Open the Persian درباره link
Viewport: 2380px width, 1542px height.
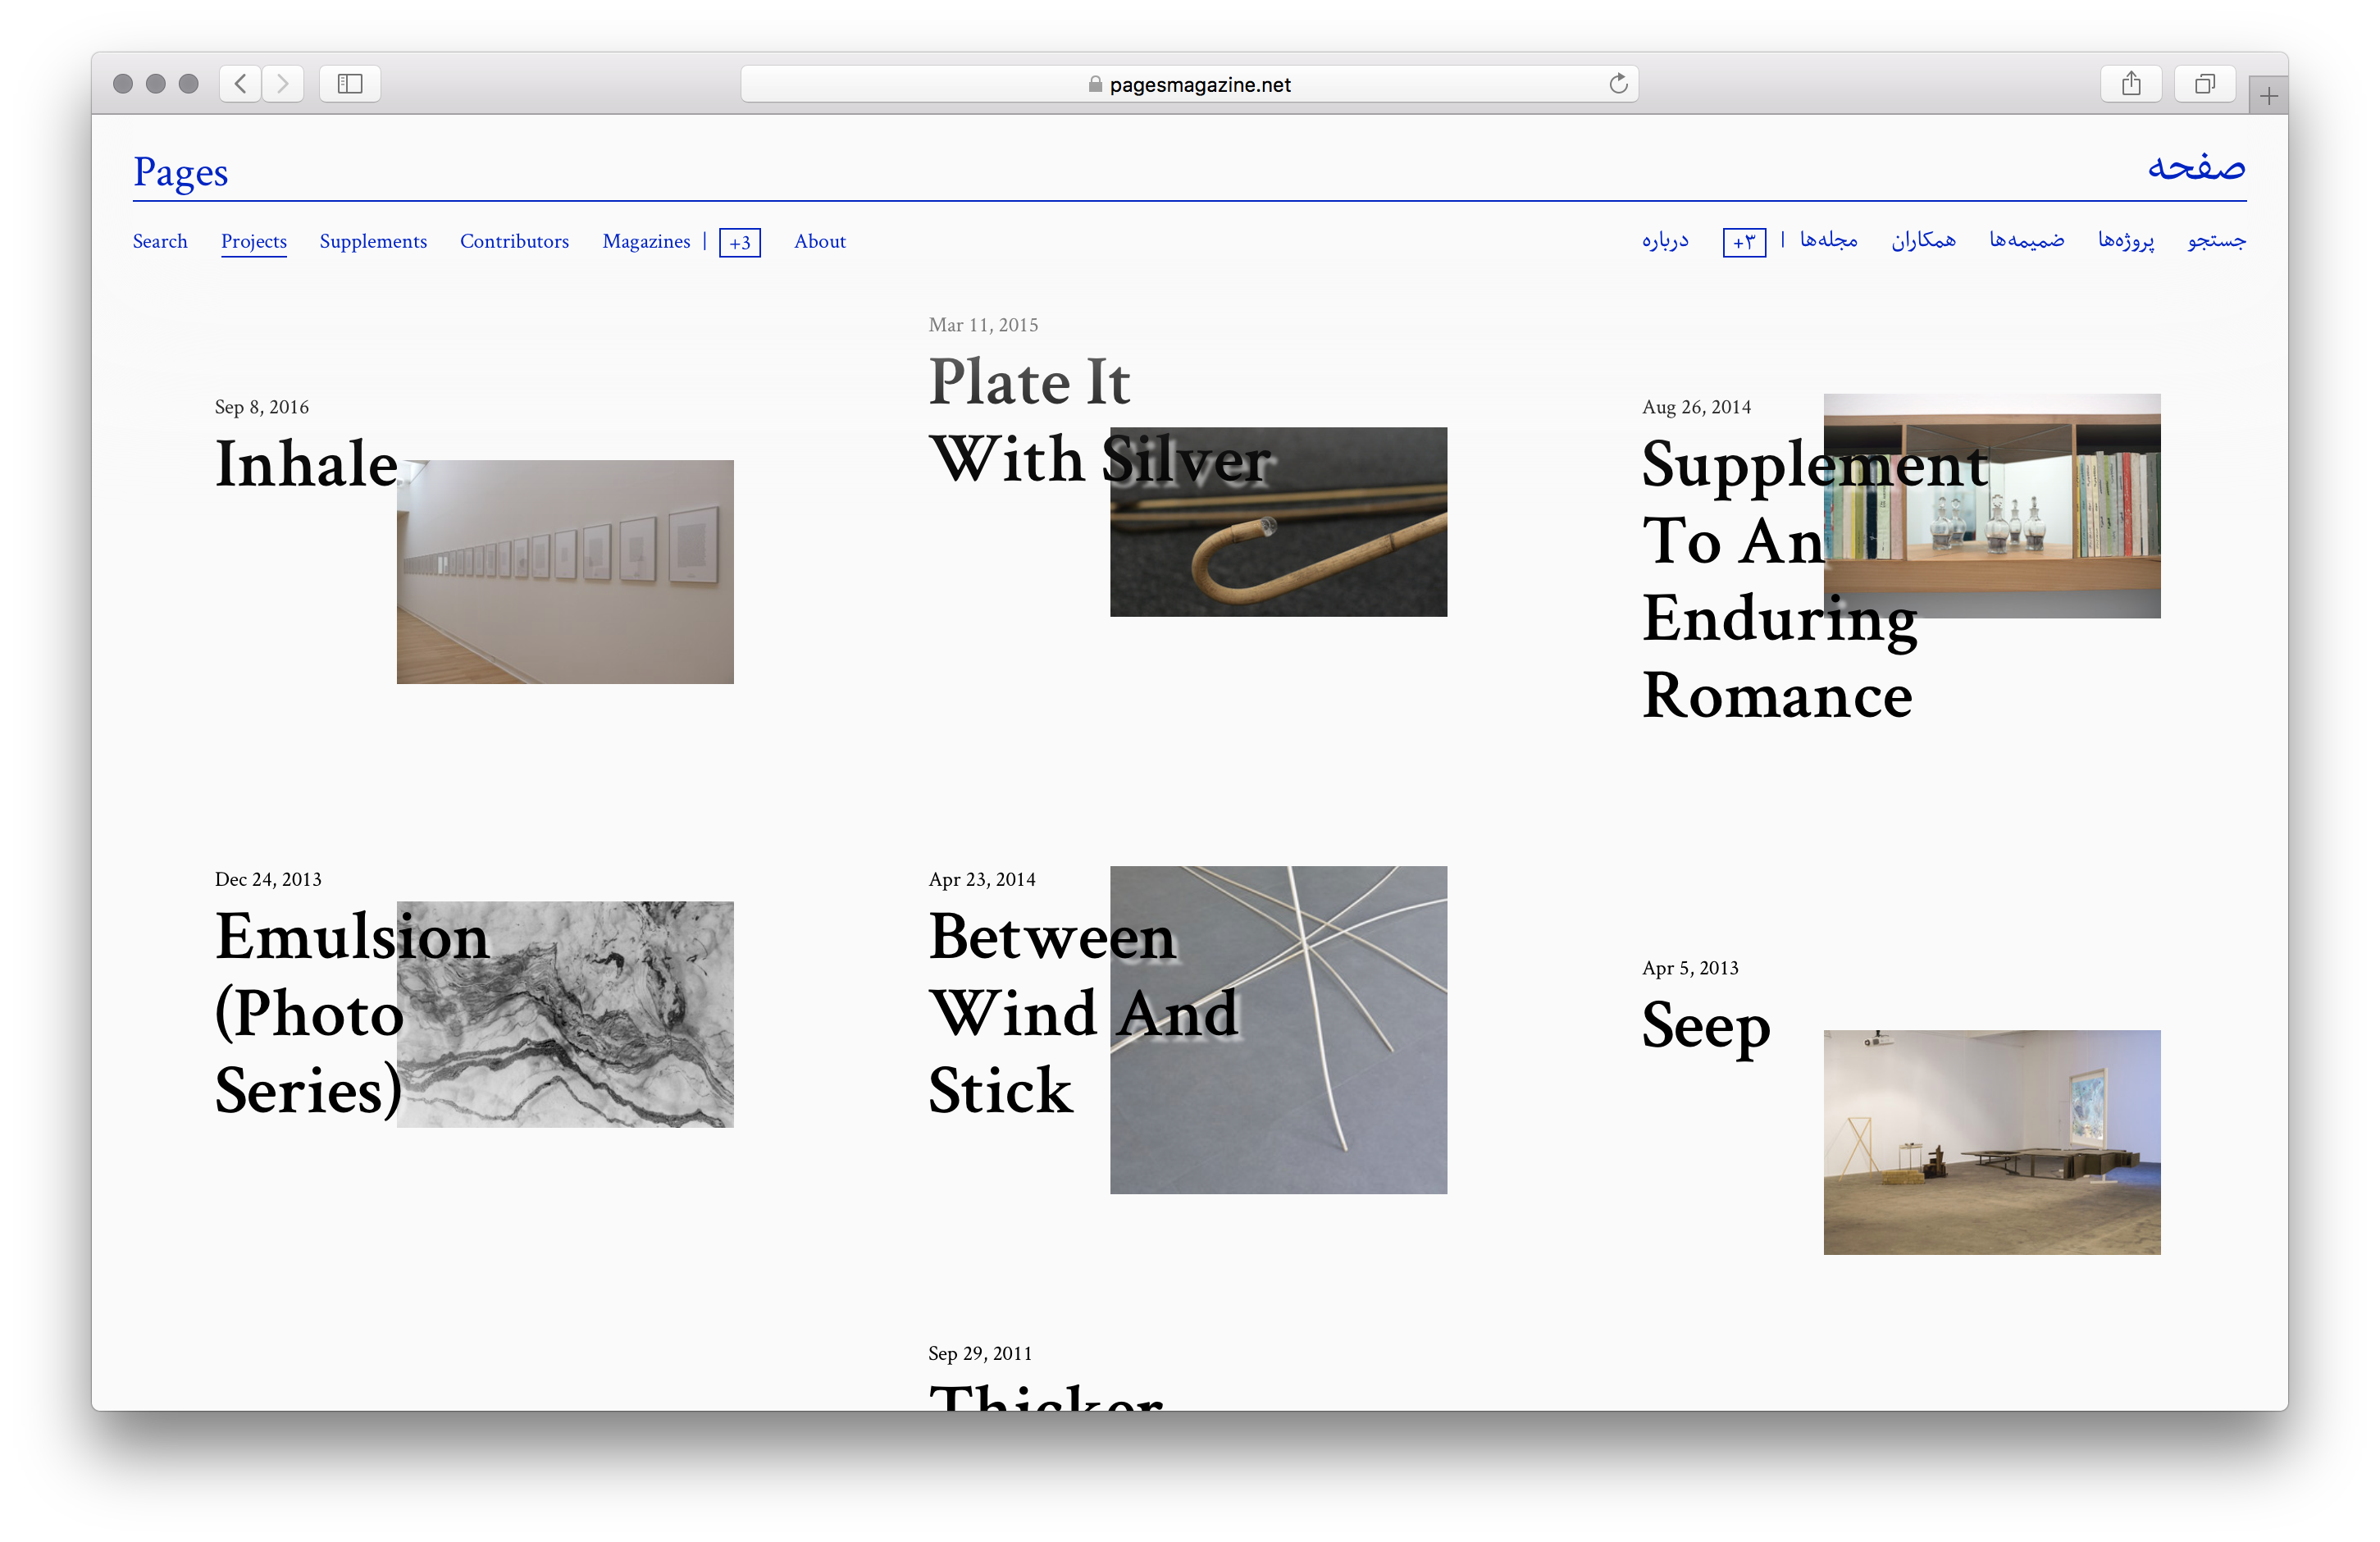tap(1665, 241)
